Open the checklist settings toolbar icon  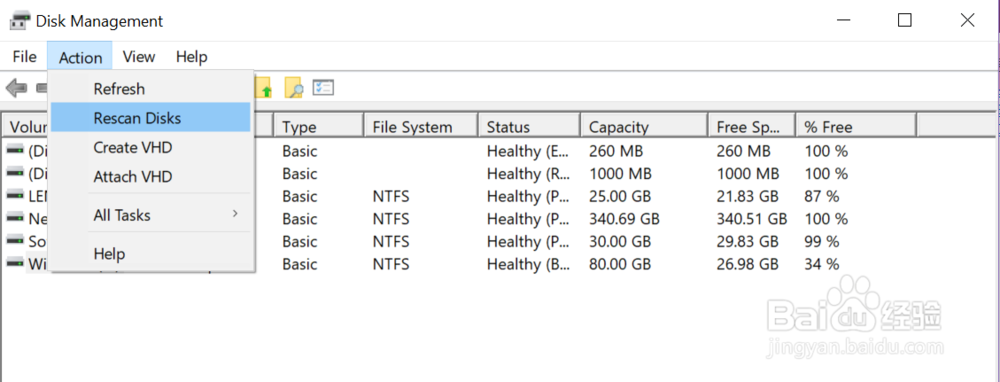(323, 87)
